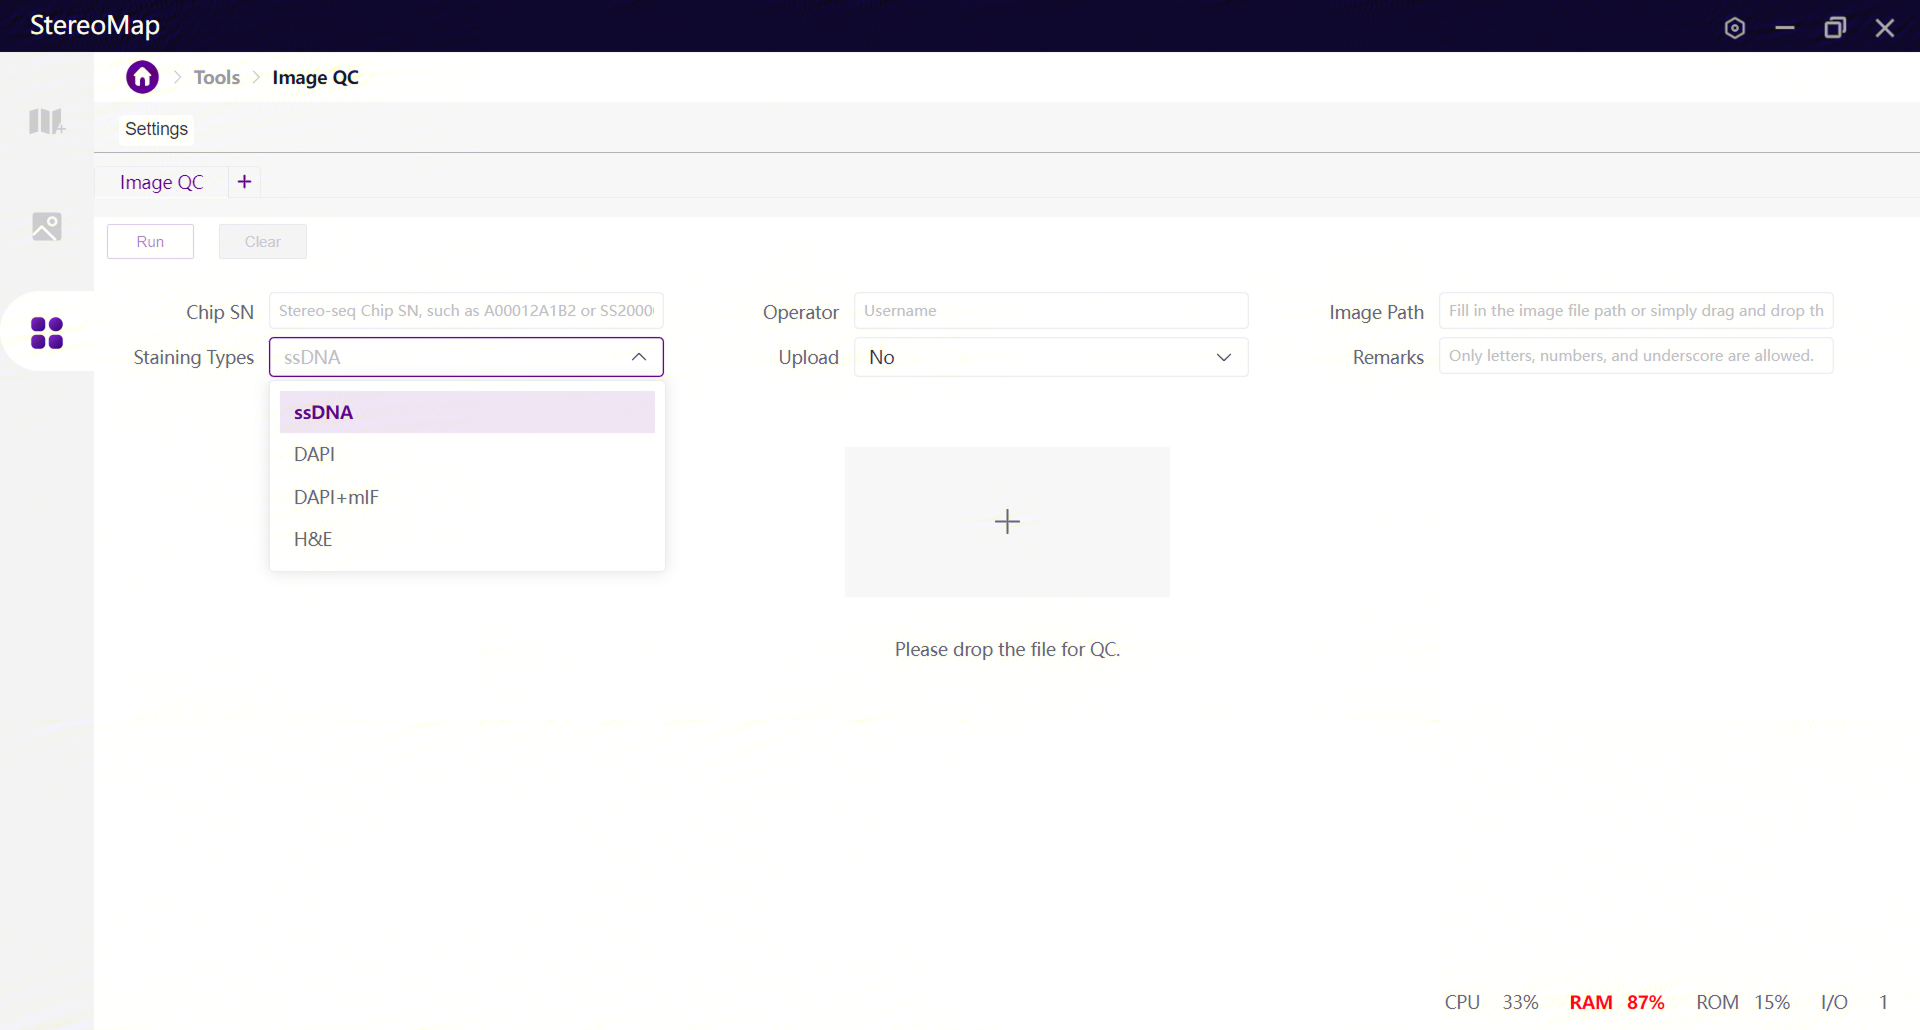Click the CPU 33% status indicator
Image resolution: width=1920 pixels, height=1030 pixels.
(1491, 1002)
